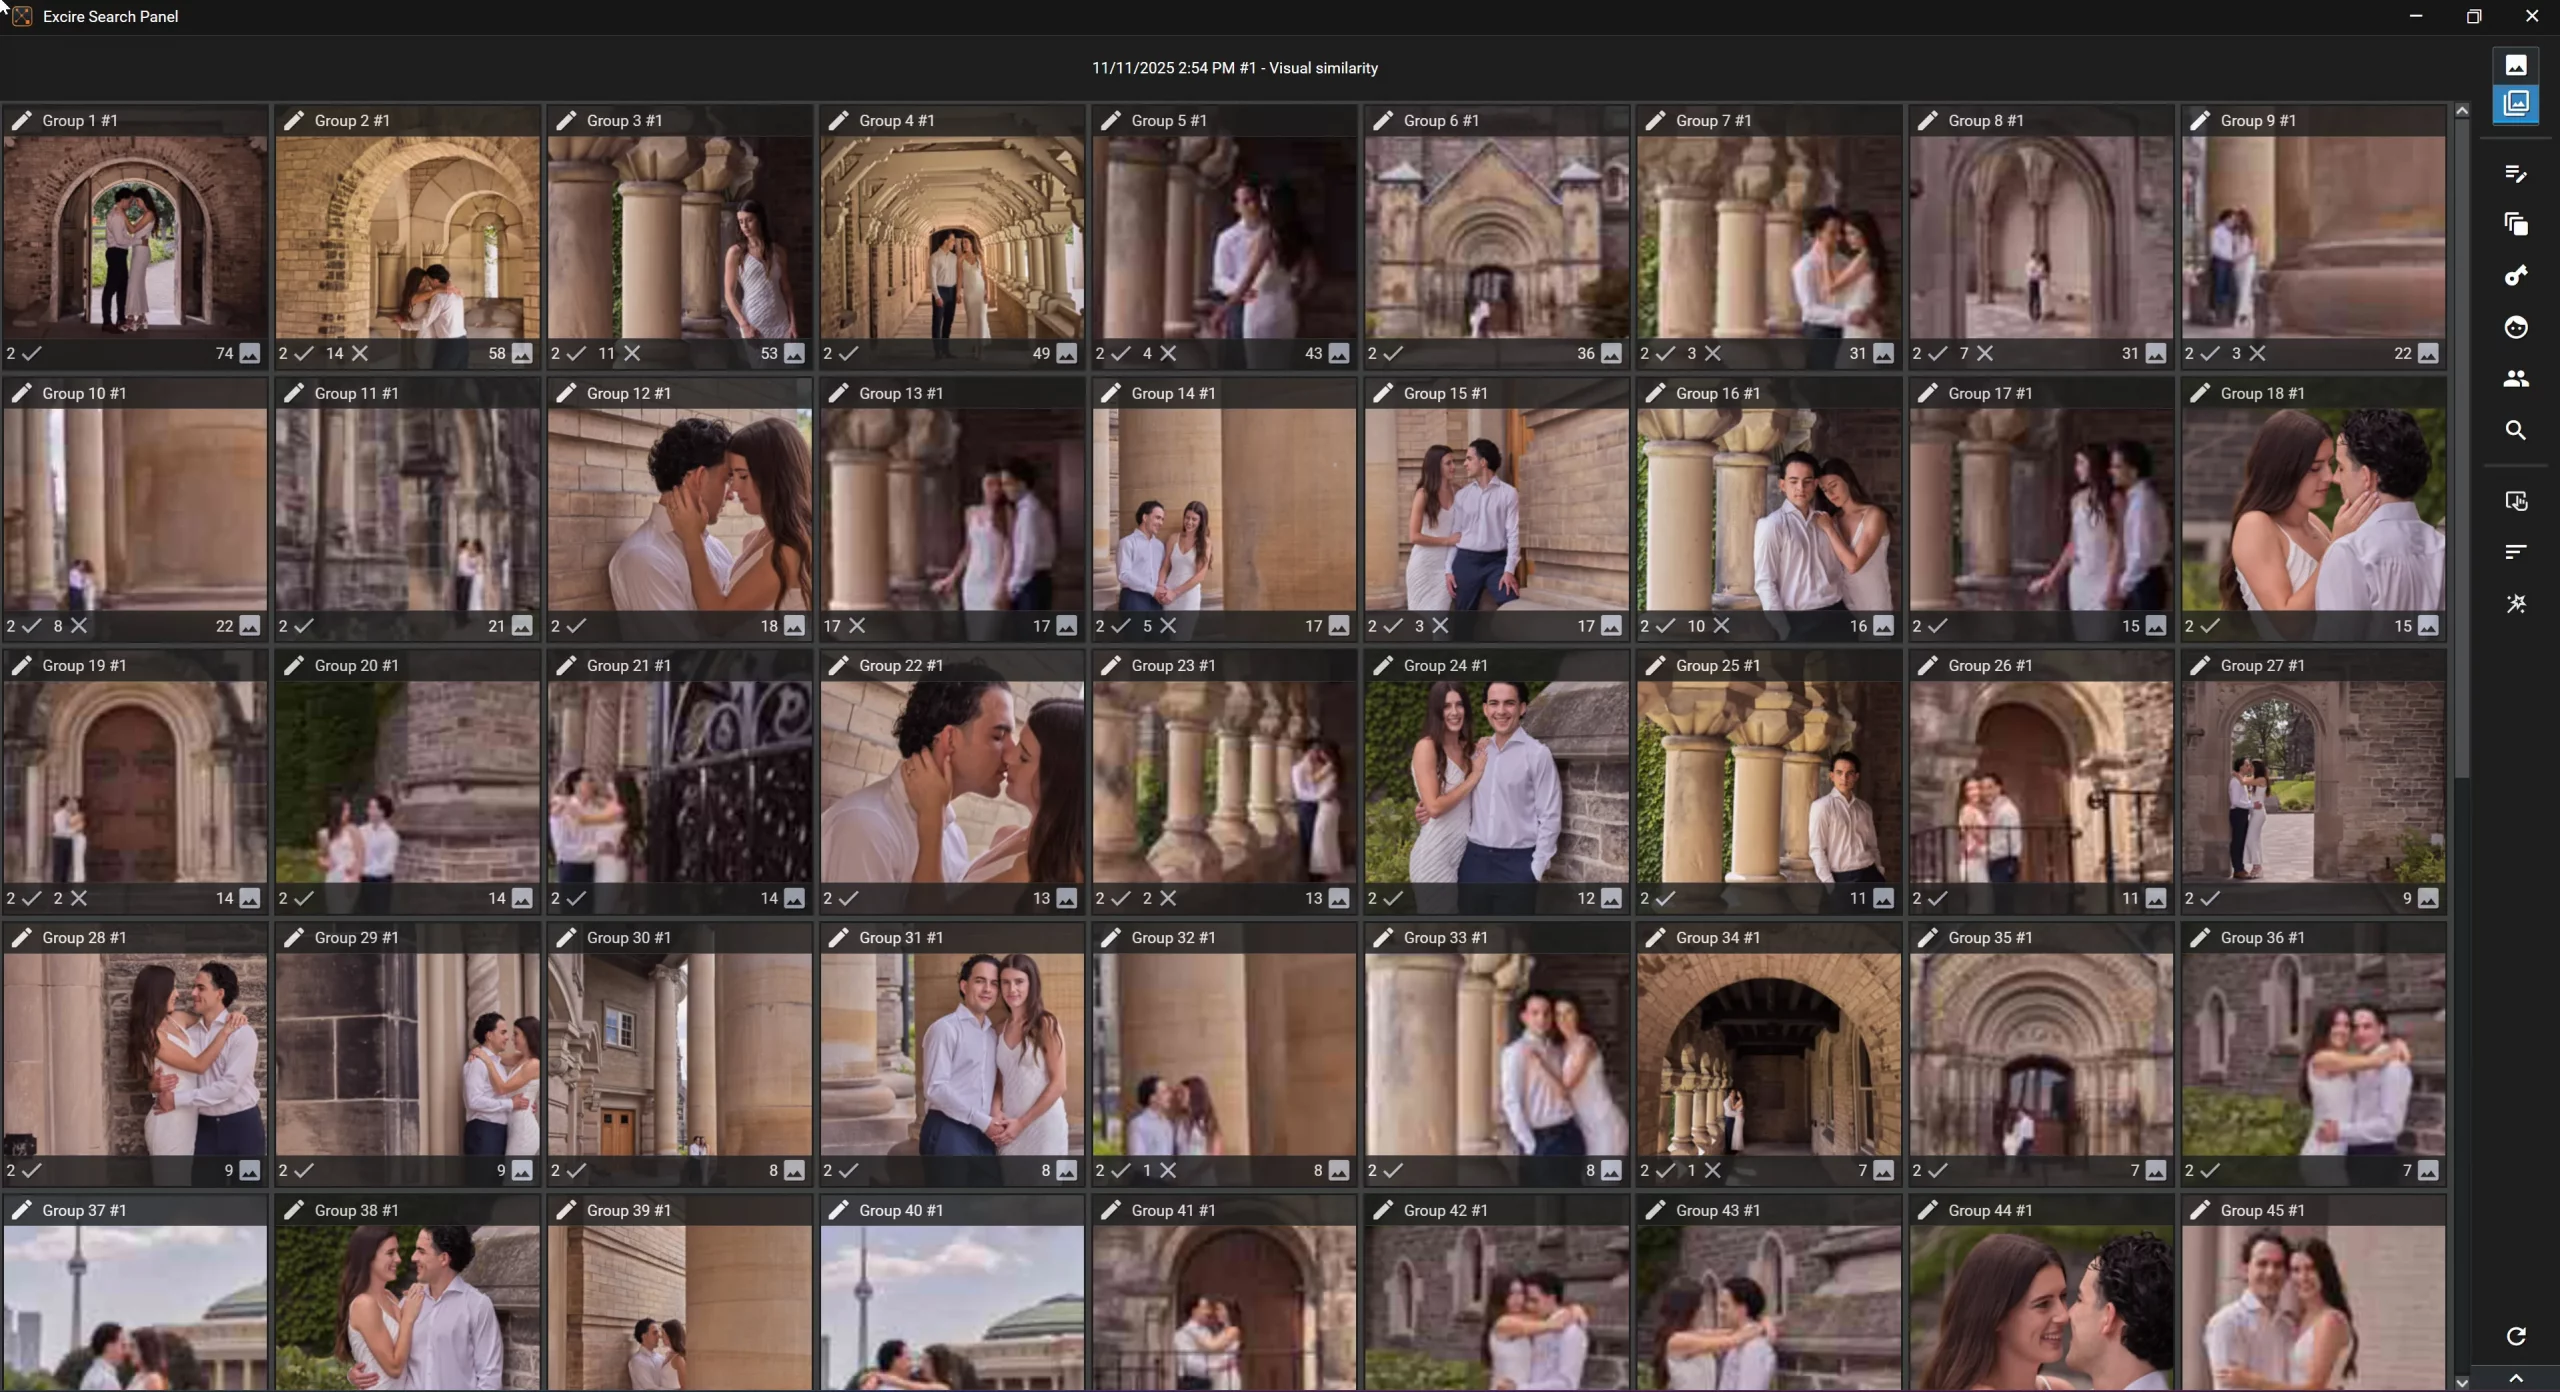Image resolution: width=2560 pixels, height=1392 pixels.
Task: Click the pencil icon on Group 12 #1
Action: point(566,393)
